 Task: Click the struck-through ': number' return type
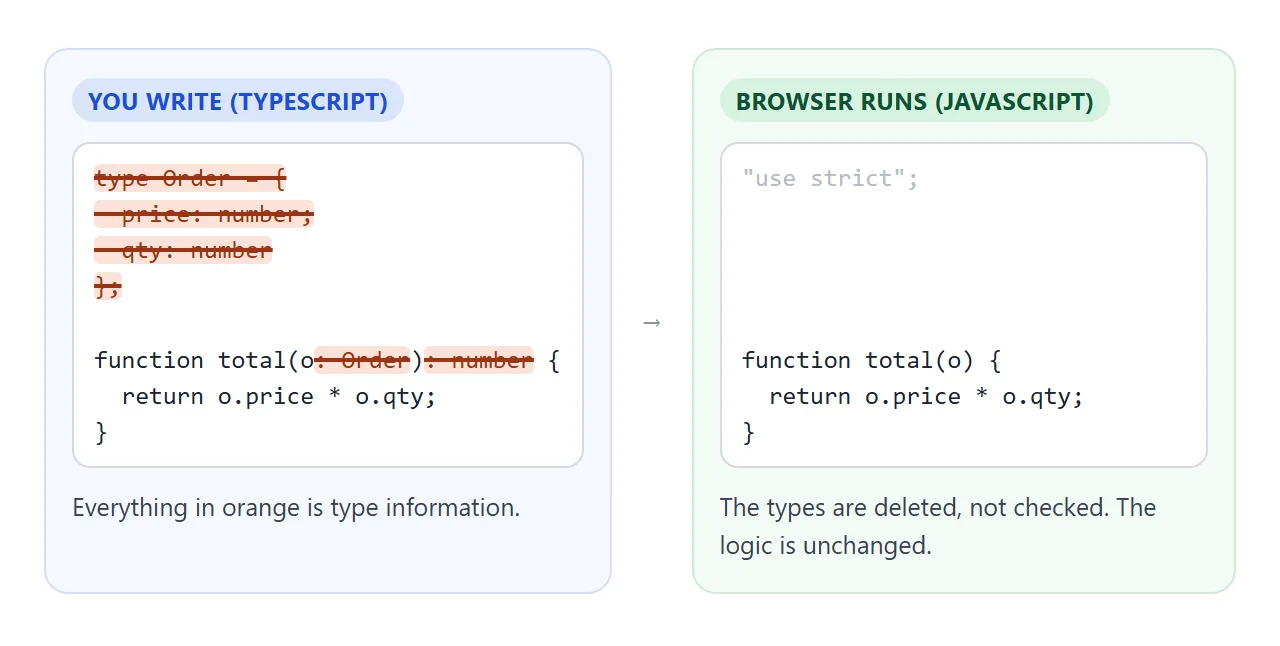click(479, 360)
